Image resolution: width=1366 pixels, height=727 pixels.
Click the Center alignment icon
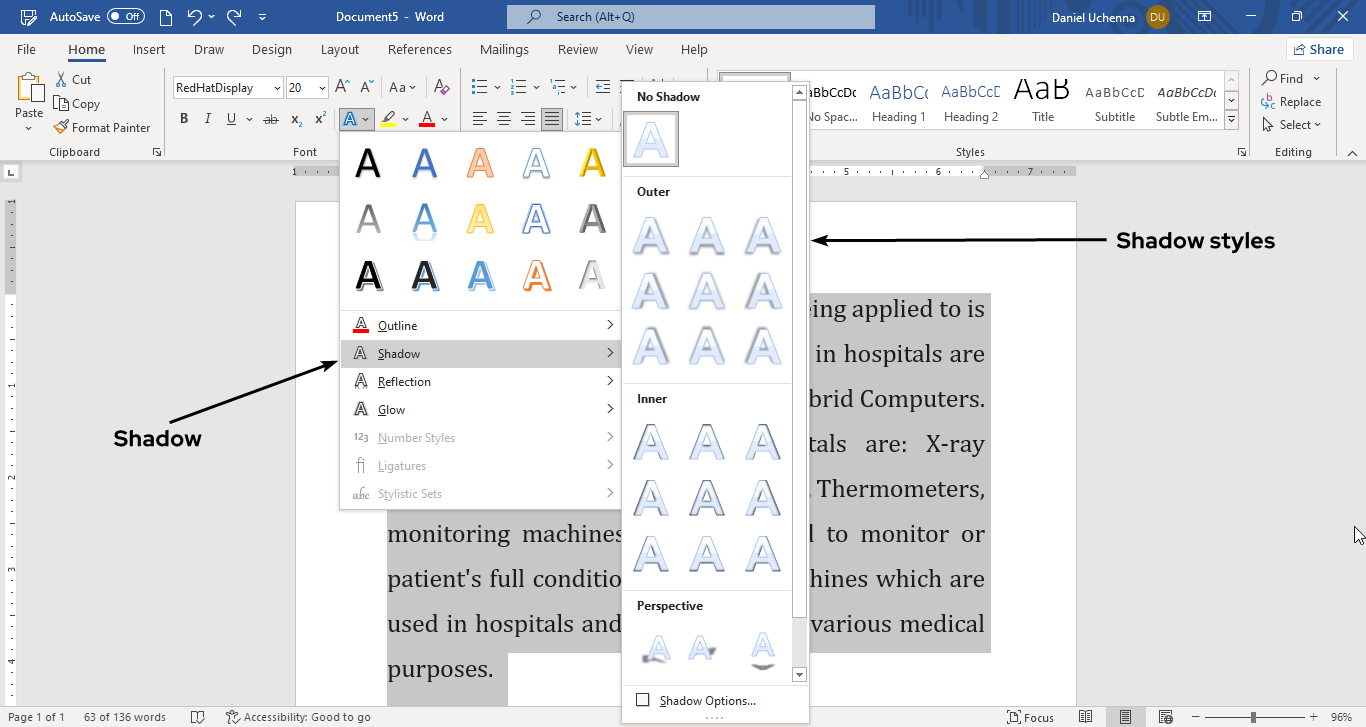tap(504, 119)
